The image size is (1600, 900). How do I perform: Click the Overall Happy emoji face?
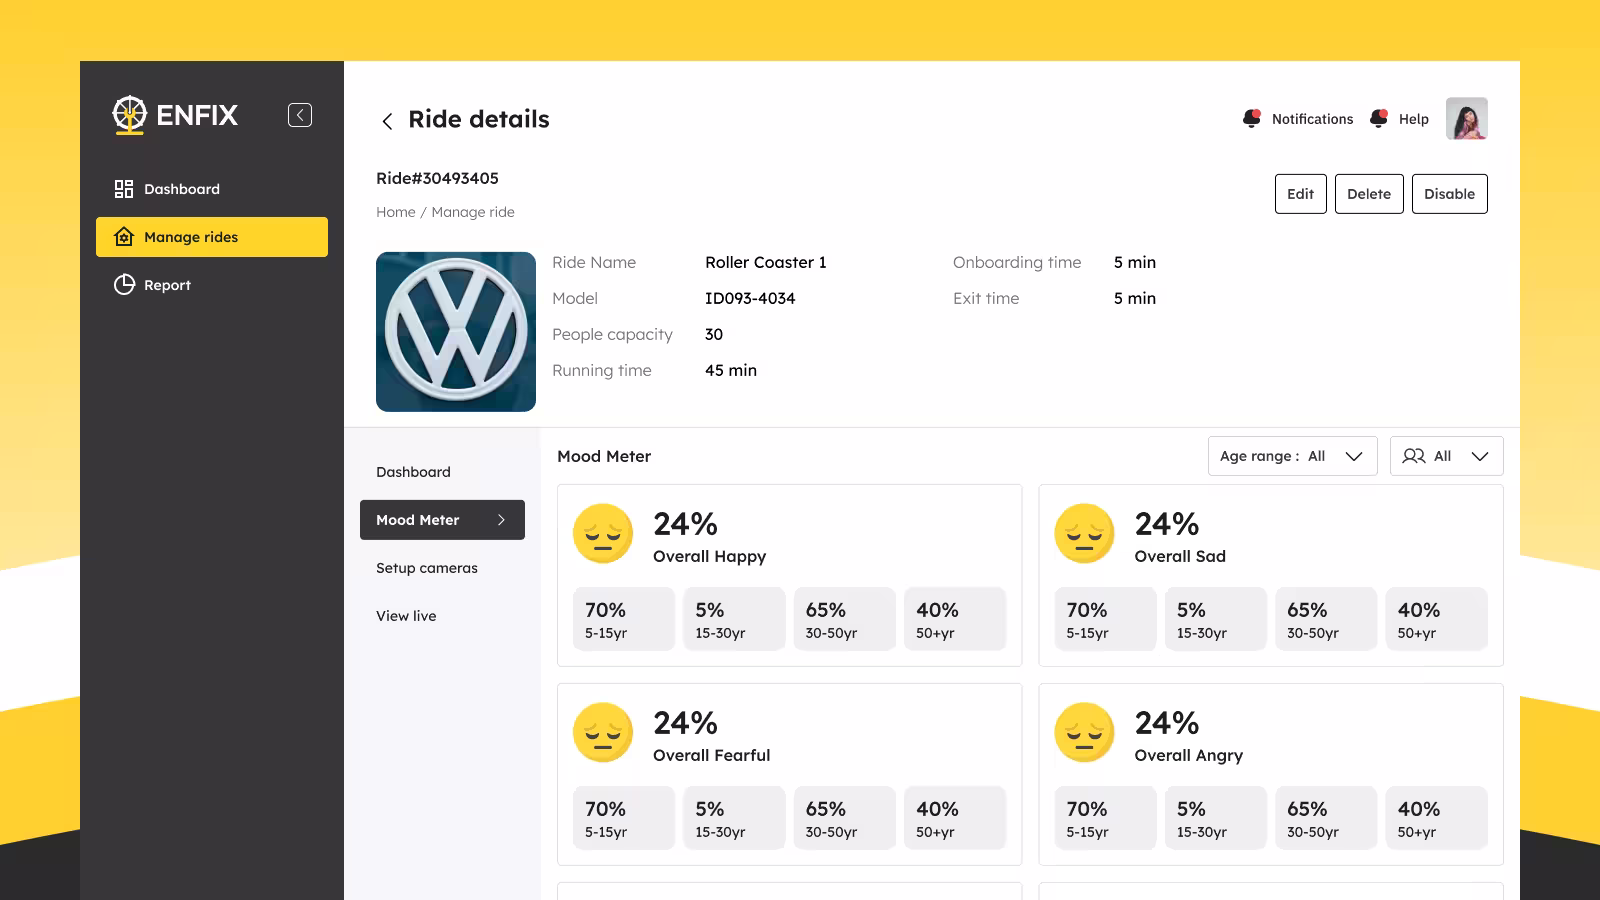click(603, 534)
